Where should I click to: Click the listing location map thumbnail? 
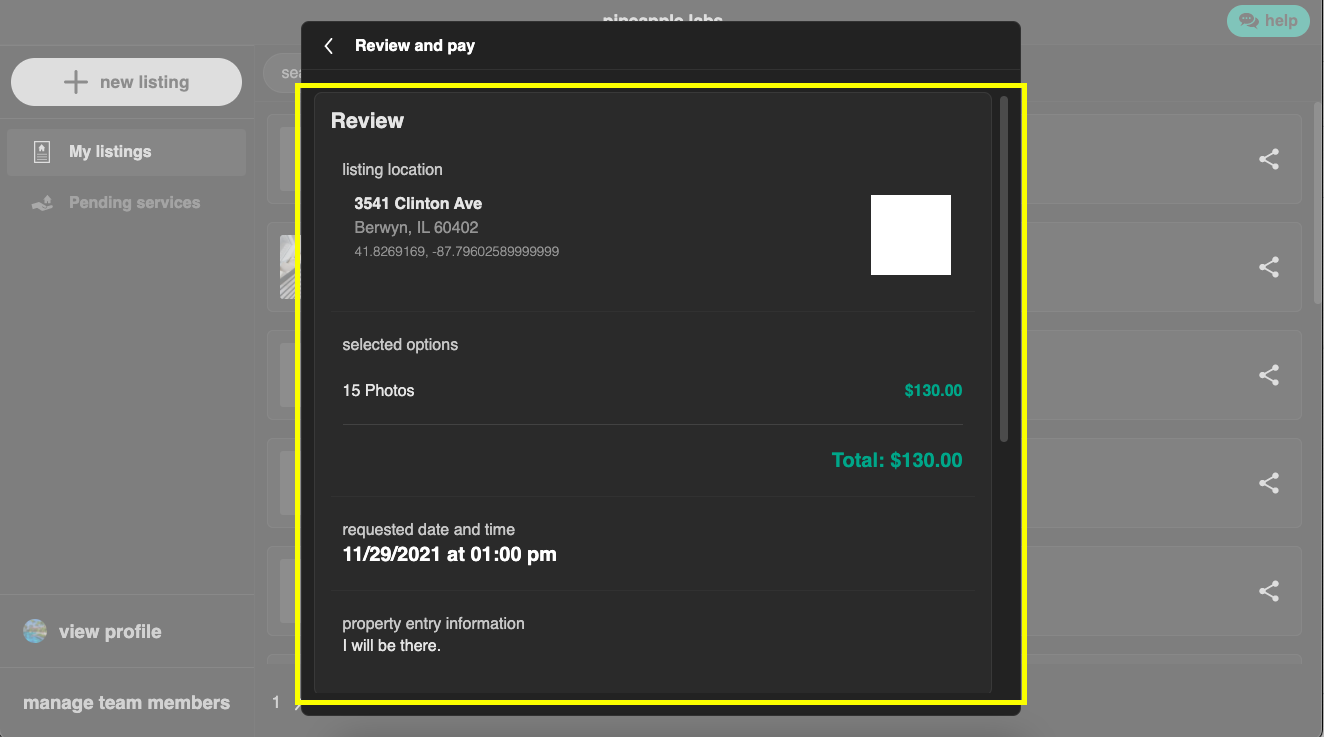coord(910,235)
